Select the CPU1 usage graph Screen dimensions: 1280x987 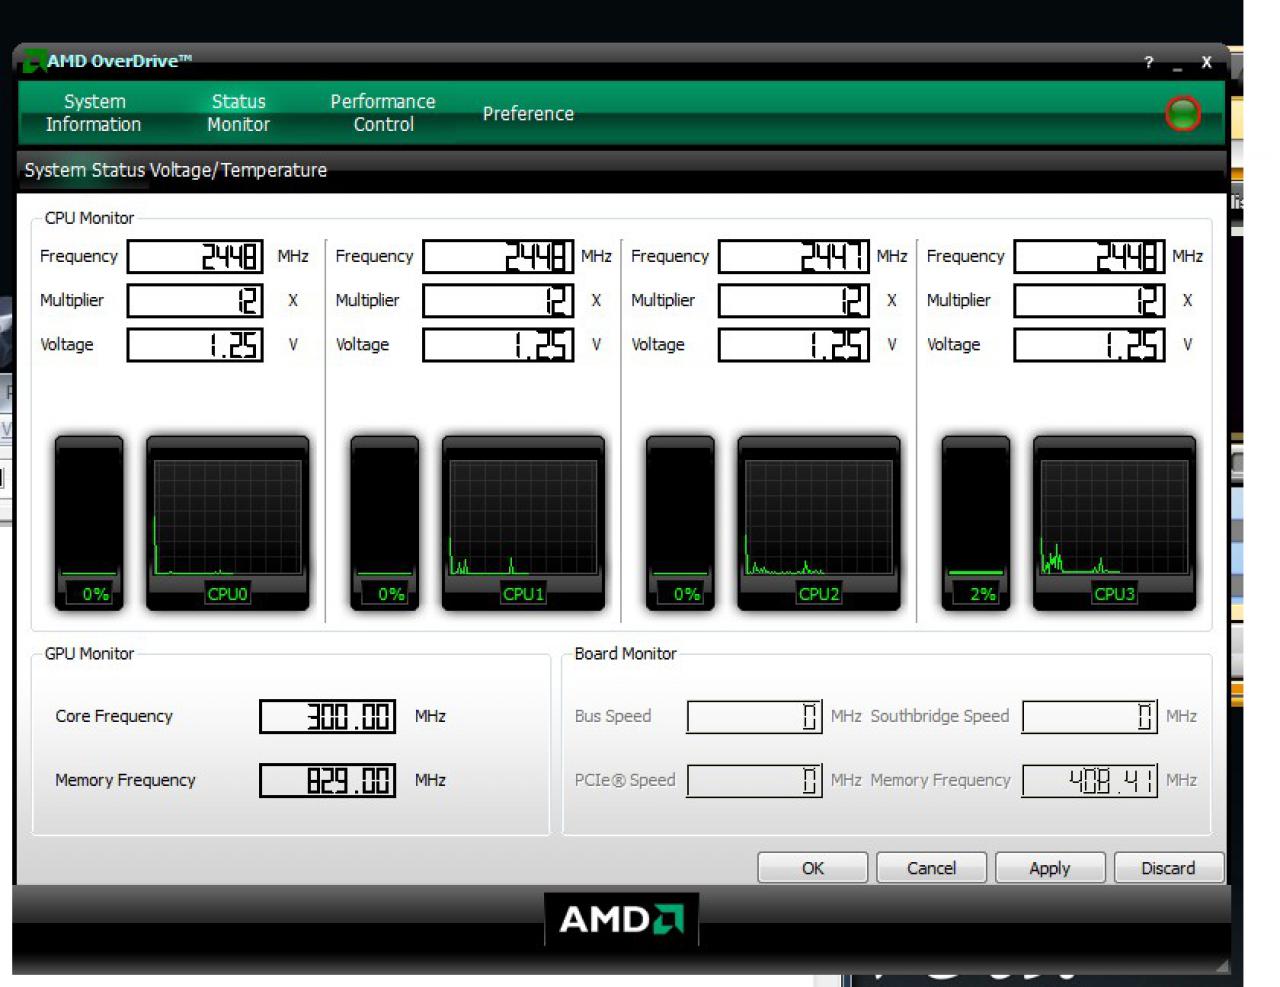(523, 522)
